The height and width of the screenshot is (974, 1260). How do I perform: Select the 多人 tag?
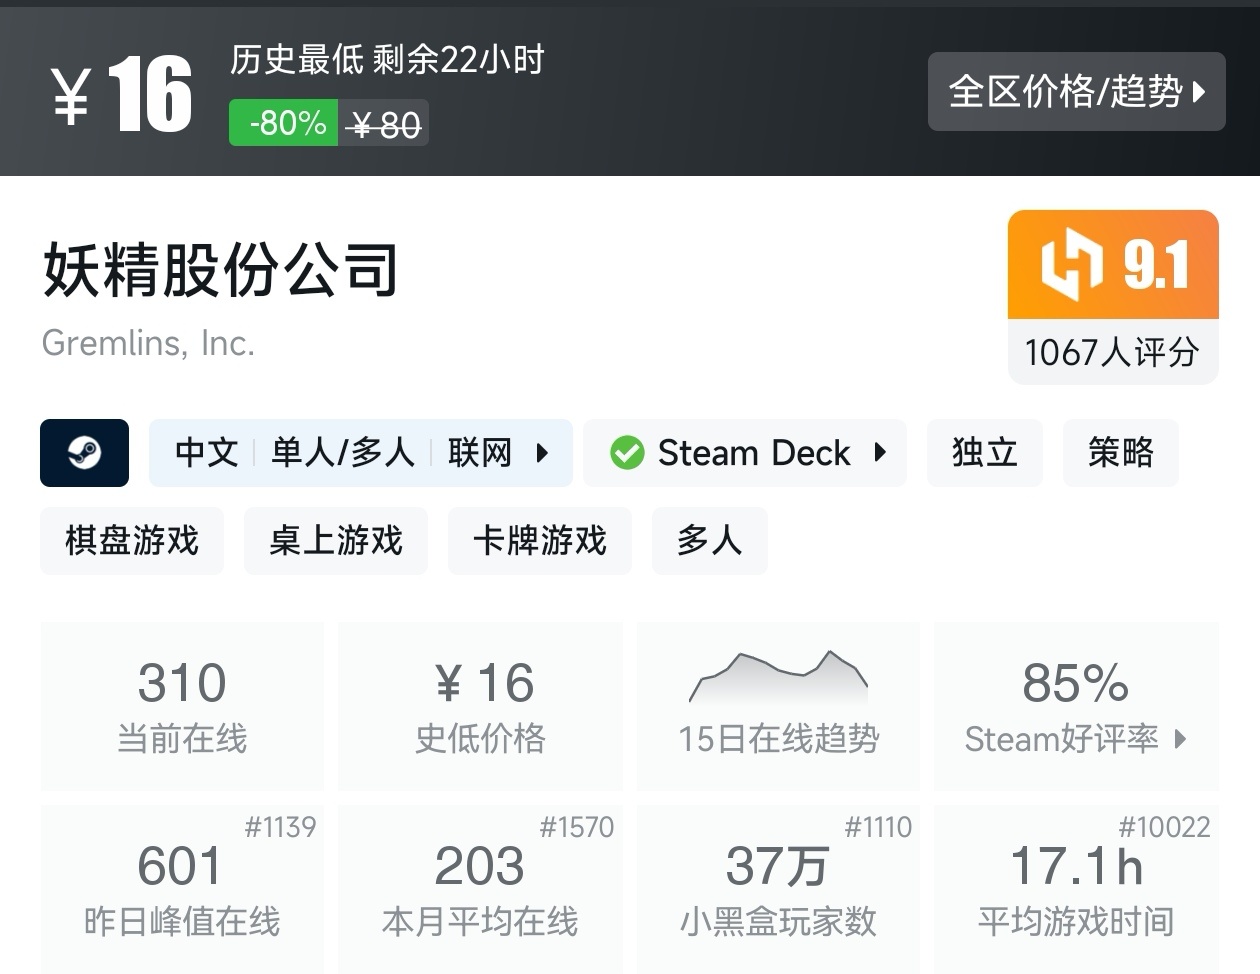coord(710,541)
